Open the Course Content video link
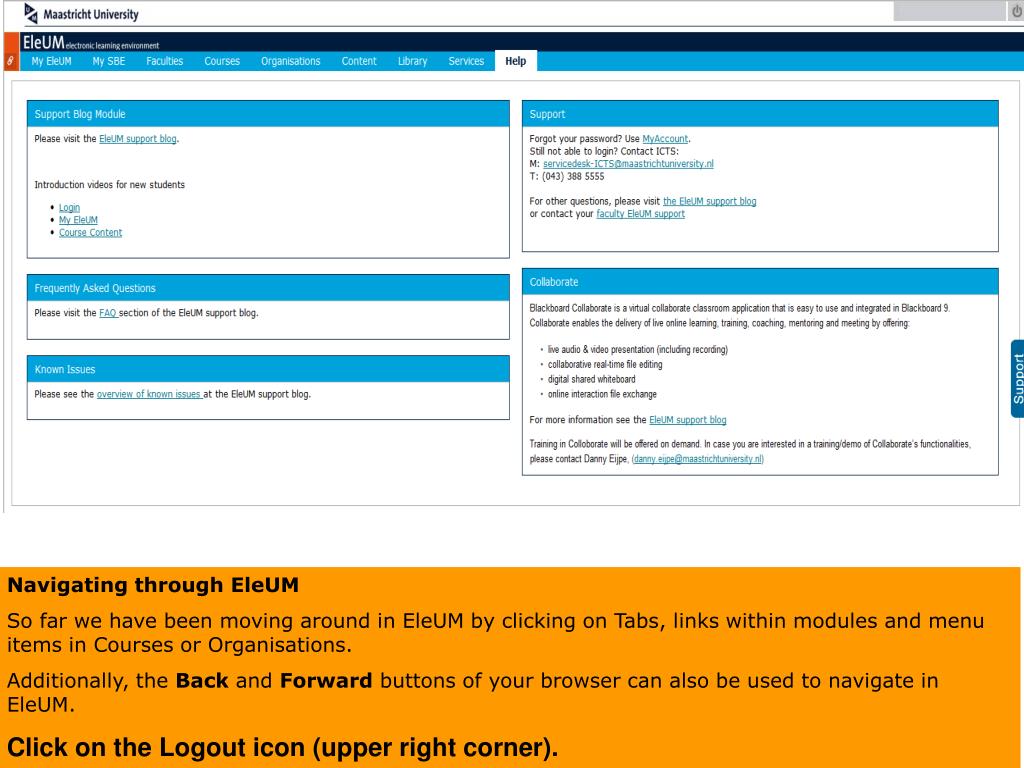This screenshot has width=1024, height=768. [90, 232]
